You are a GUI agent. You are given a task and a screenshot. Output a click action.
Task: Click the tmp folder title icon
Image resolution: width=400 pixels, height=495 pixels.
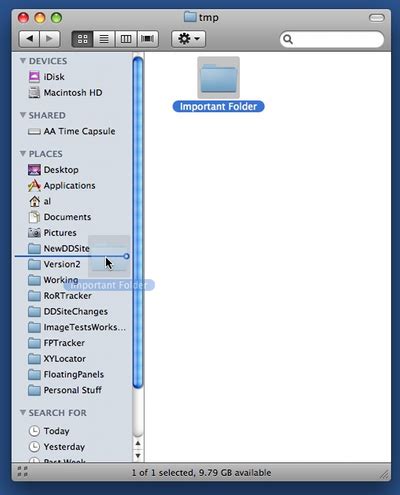click(x=190, y=17)
